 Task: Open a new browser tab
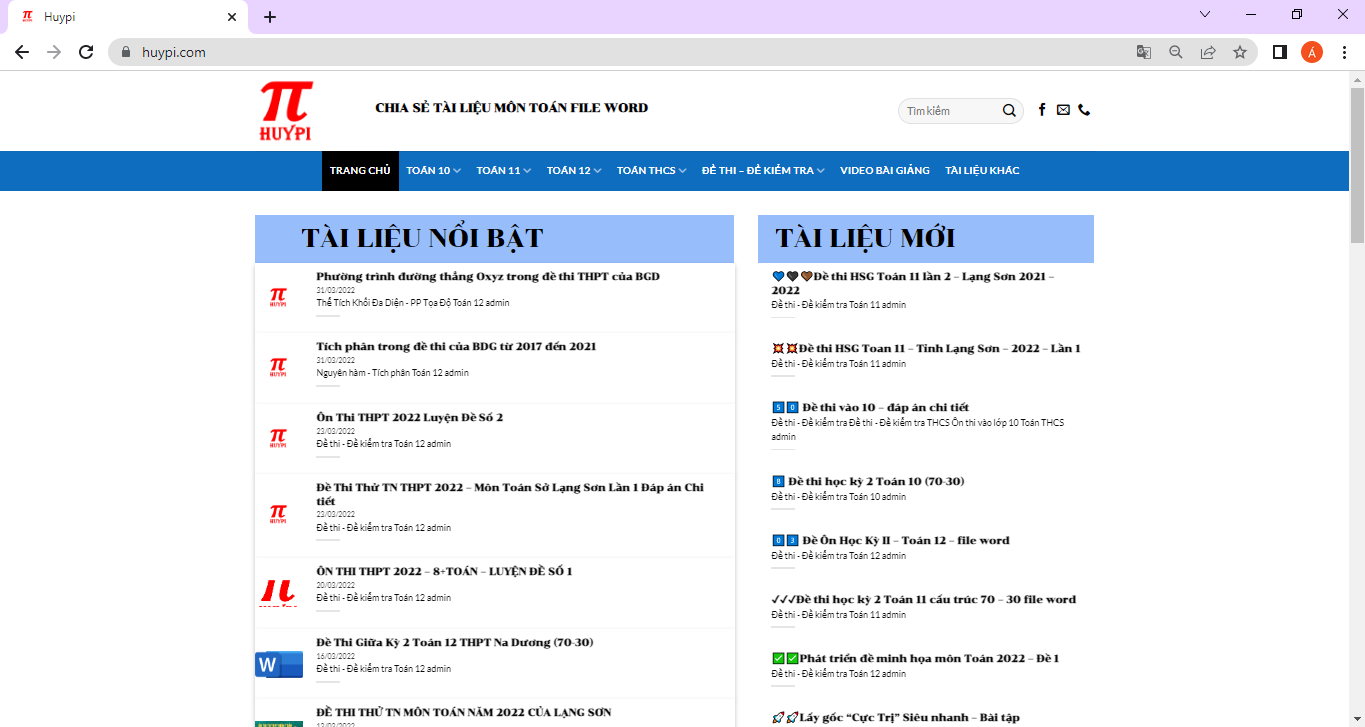coord(270,17)
